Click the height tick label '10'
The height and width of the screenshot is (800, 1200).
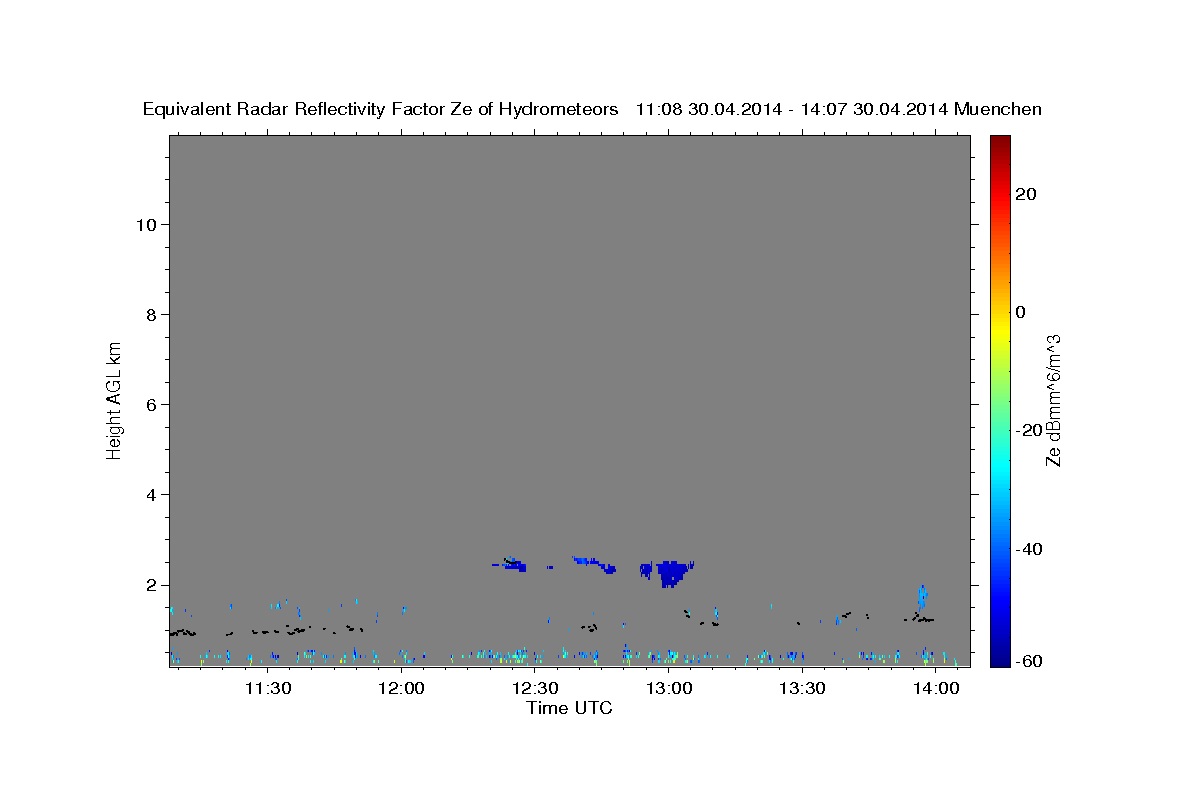point(145,224)
